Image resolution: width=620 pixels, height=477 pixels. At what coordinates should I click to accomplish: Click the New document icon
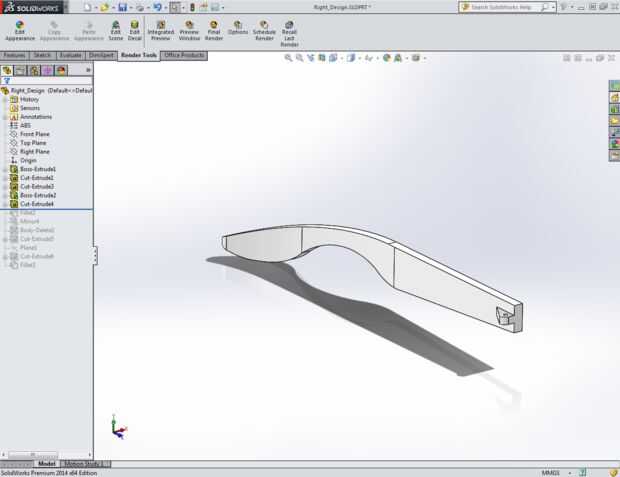pos(88,7)
